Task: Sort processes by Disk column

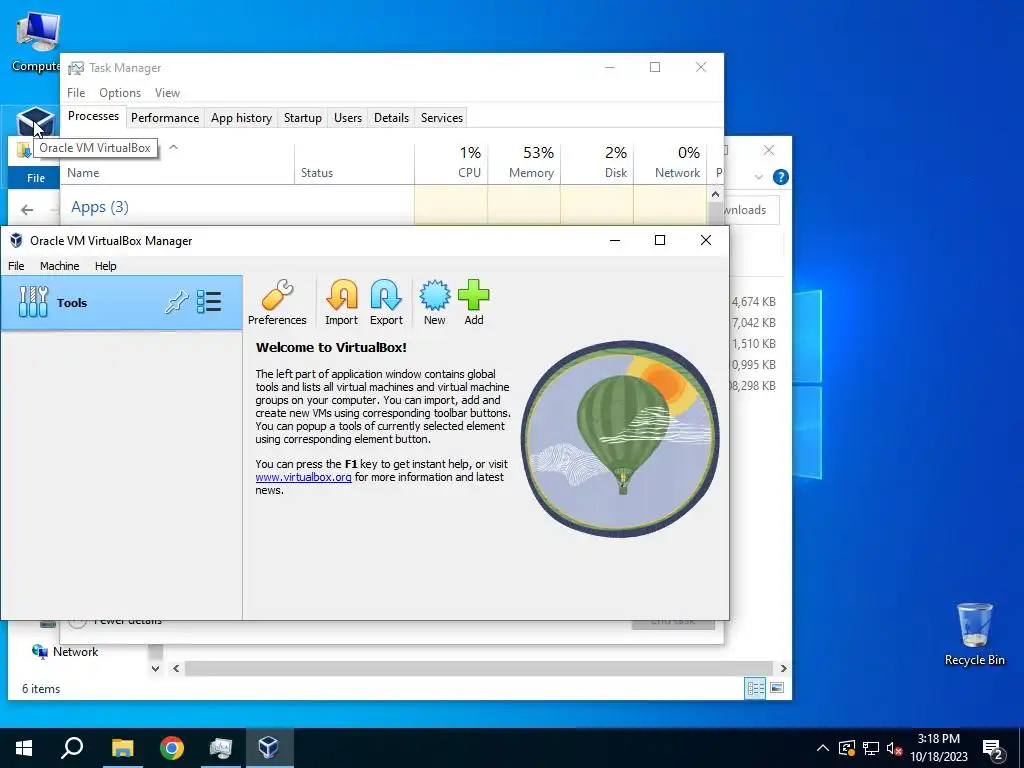Action: [597, 162]
